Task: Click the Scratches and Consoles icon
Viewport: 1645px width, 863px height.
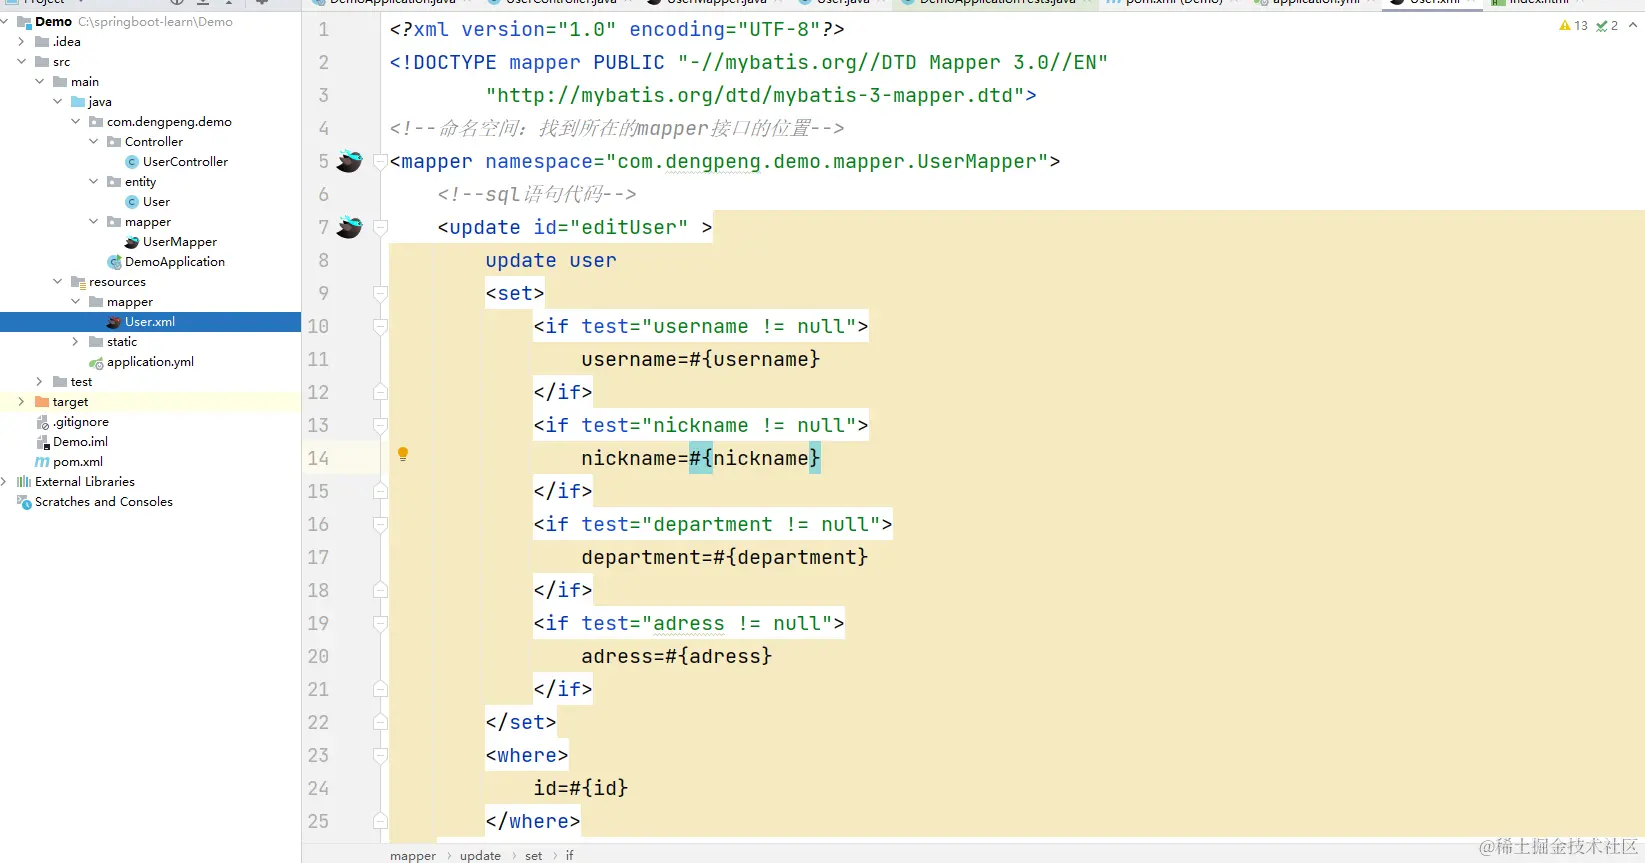Action: (24, 502)
